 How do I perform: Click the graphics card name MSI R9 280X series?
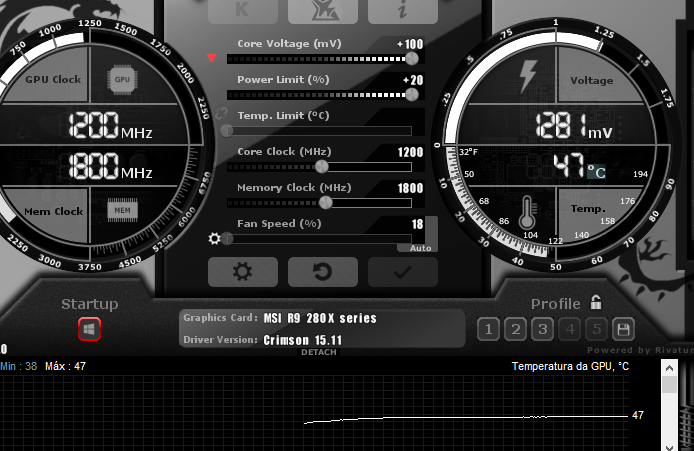pos(320,318)
